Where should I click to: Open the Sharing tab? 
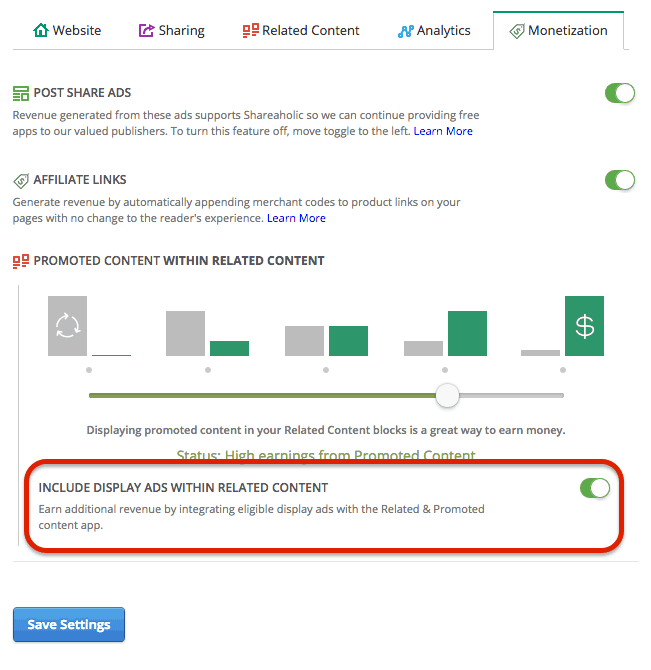pos(172,31)
